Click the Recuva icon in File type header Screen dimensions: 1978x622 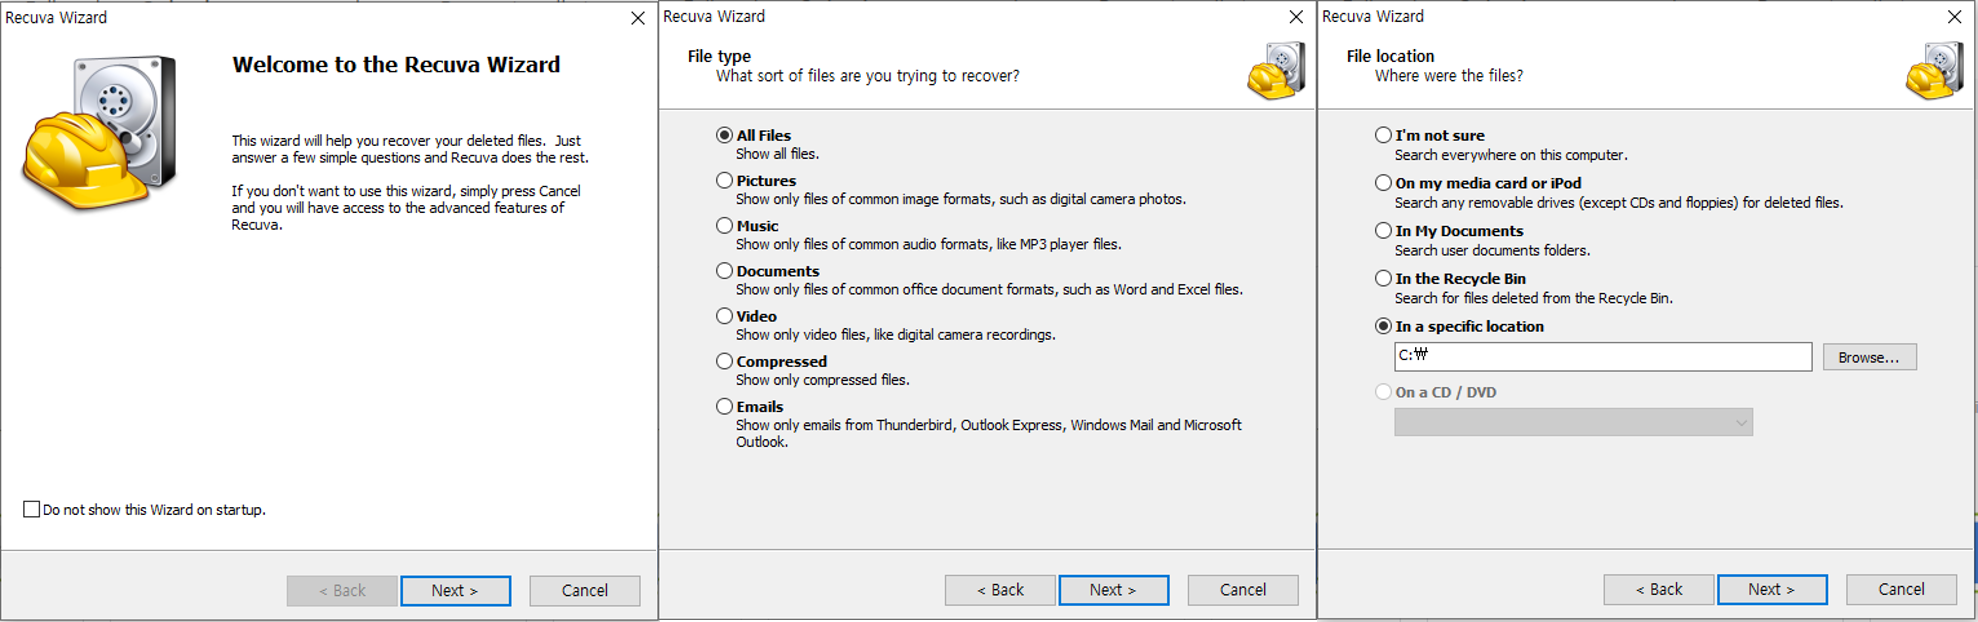[x=1276, y=71]
